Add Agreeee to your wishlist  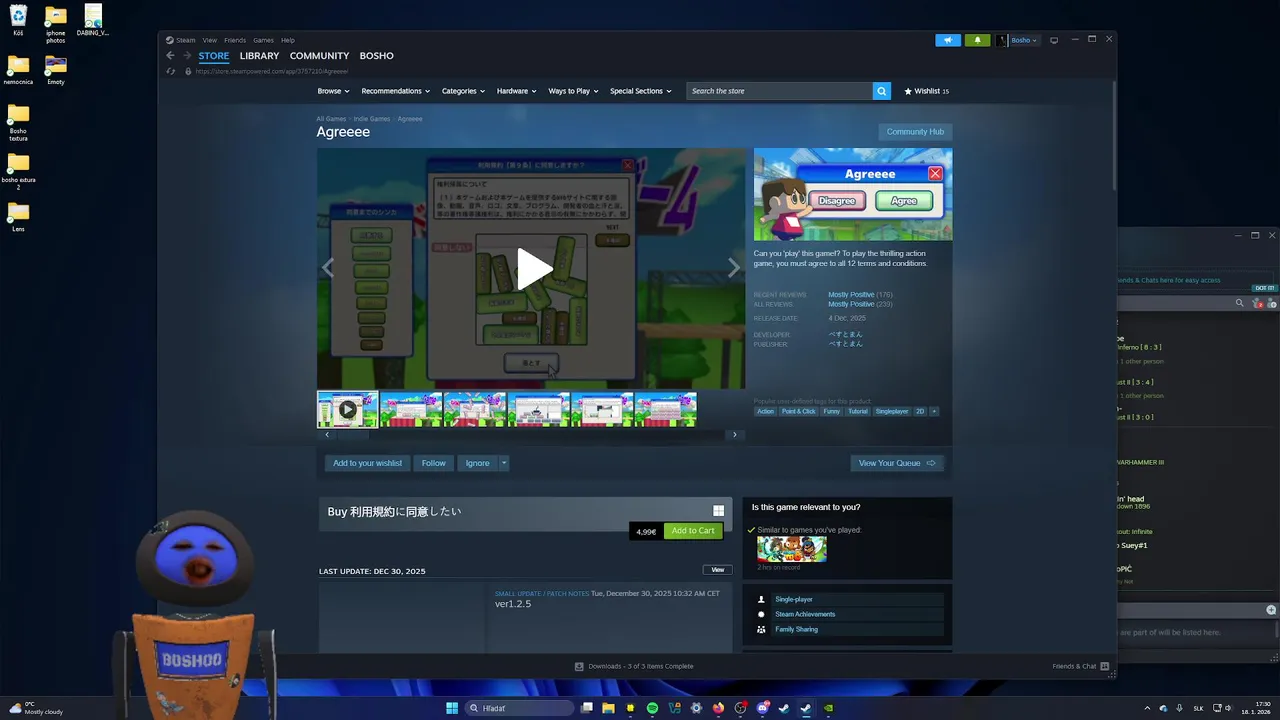pos(367,463)
